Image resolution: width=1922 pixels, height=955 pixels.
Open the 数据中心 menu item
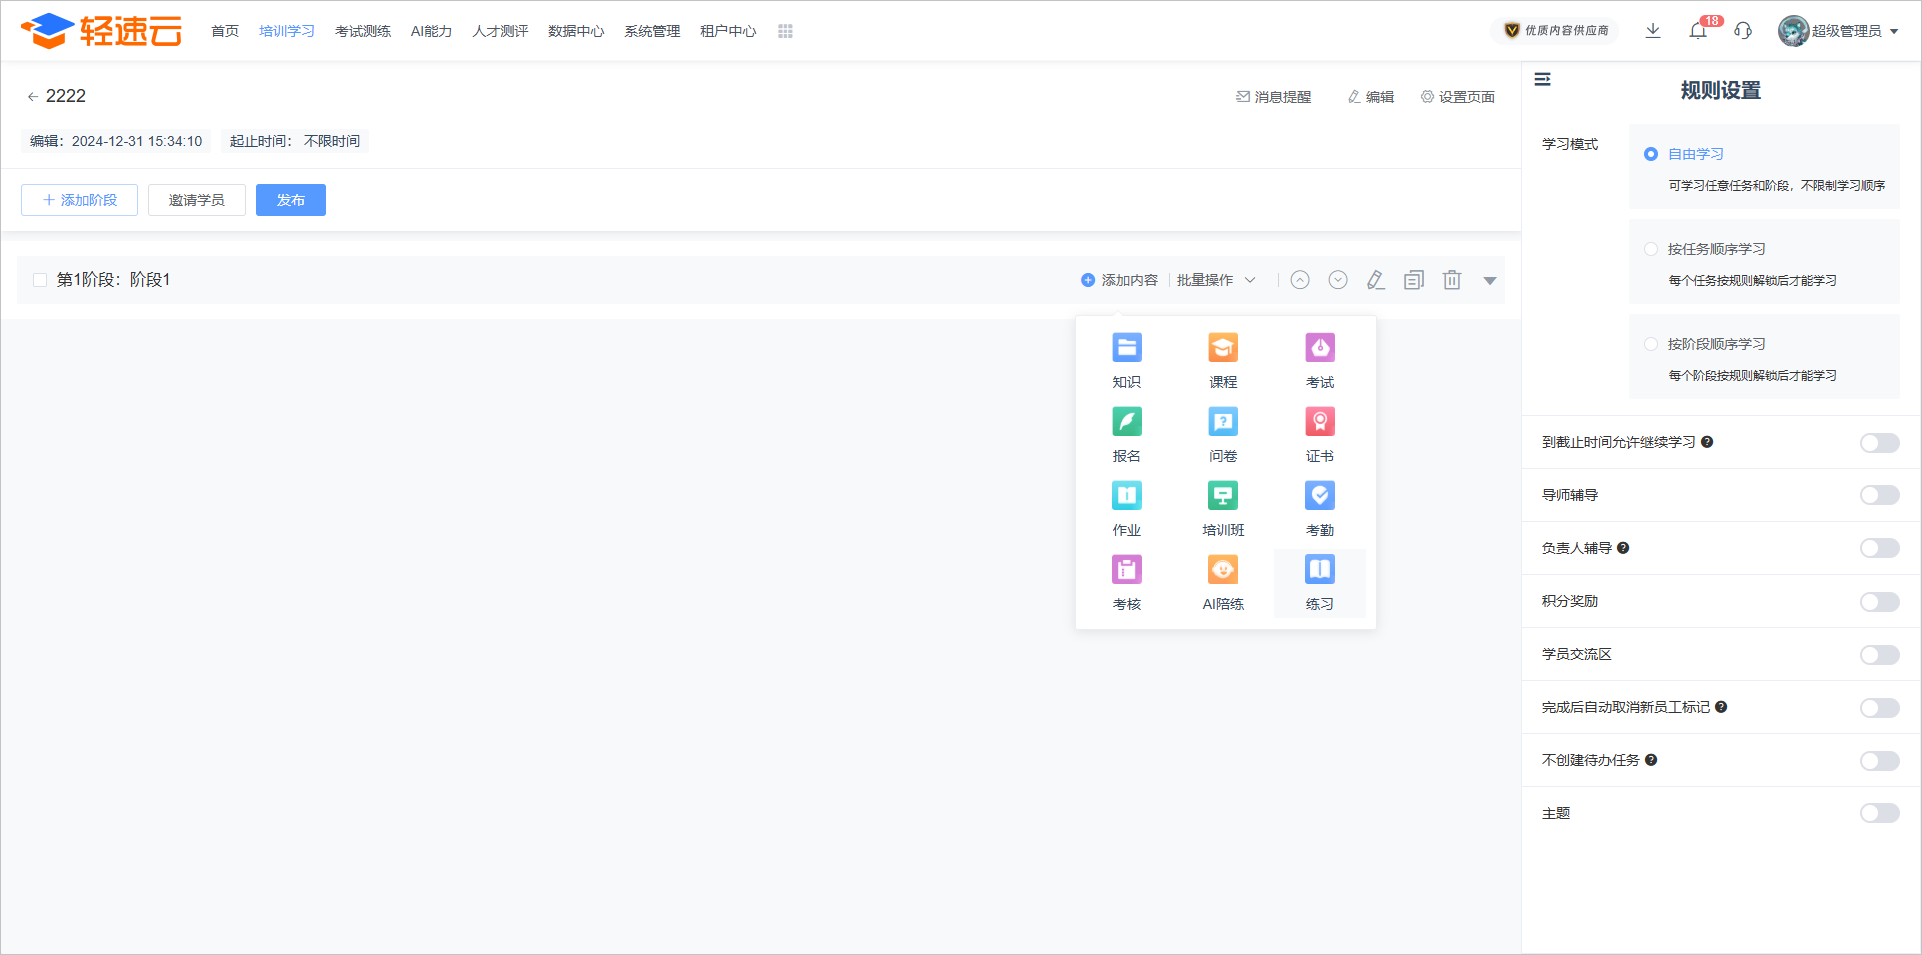[576, 31]
